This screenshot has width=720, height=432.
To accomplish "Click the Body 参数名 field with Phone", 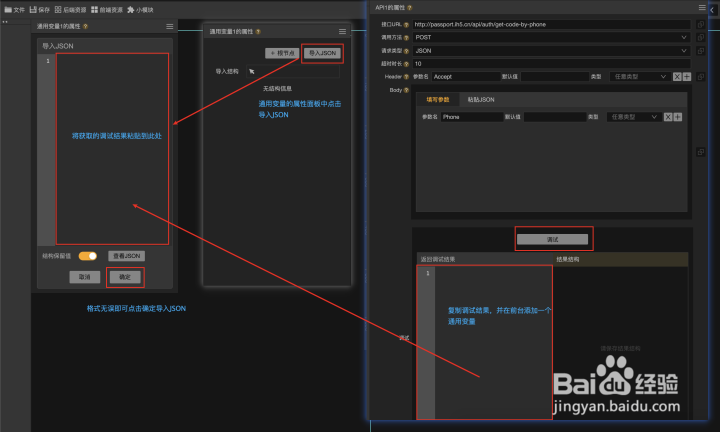I will (472, 117).
